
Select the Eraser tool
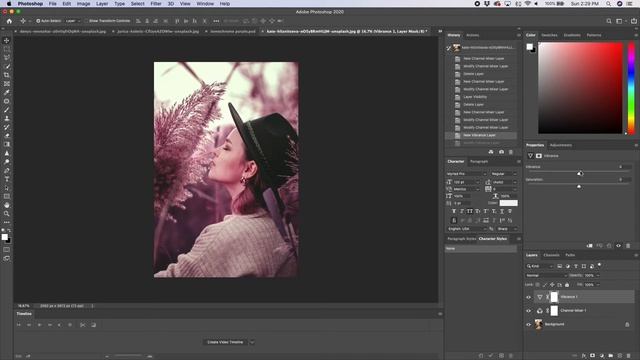[7, 136]
